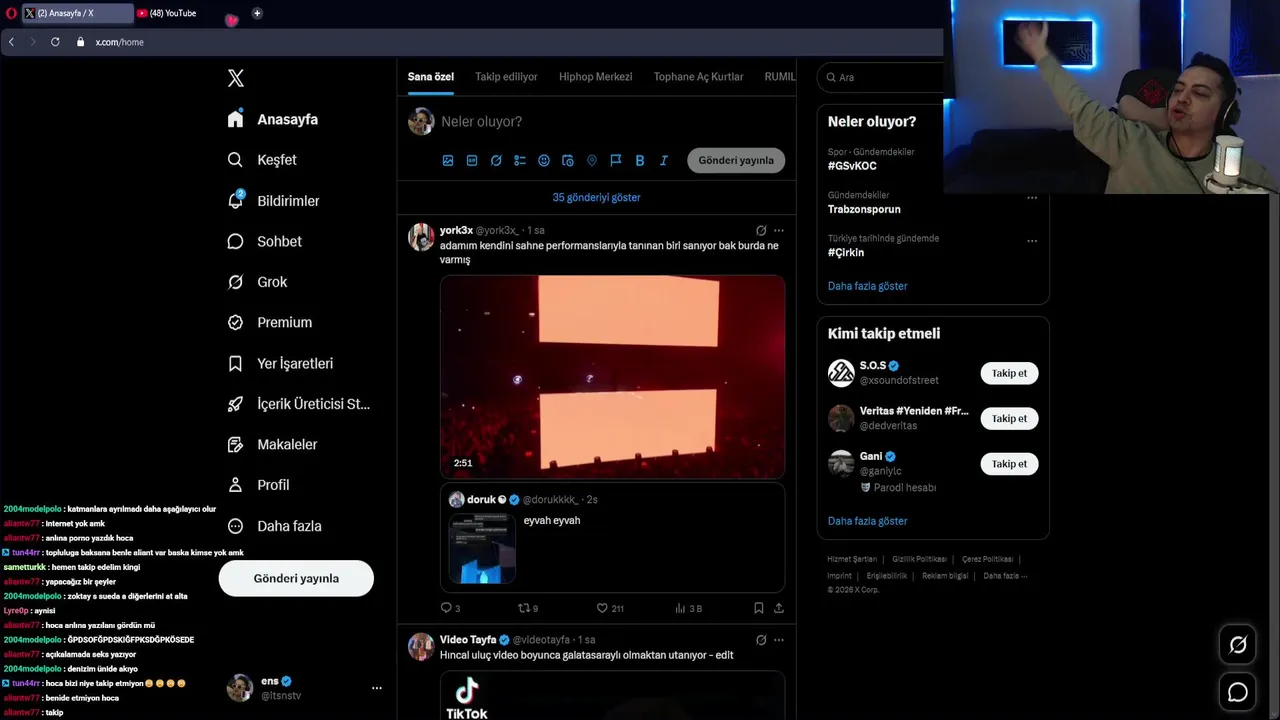Open more options on york3x post
This screenshot has width=1280, height=720.
[x=779, y=230]
